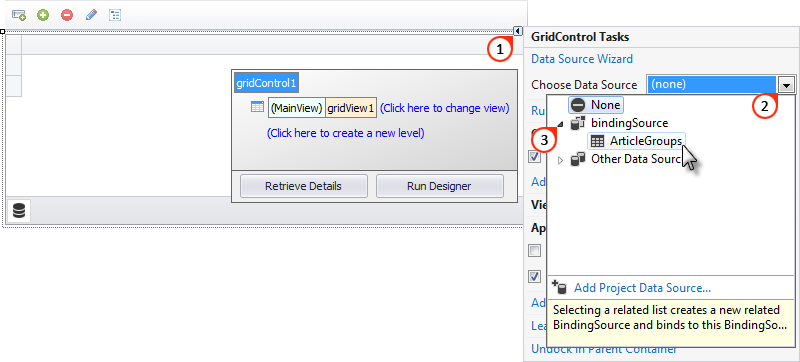Click Undock in Parent Container link
Screen dimensions: 800x362
[x=604, y=350]
